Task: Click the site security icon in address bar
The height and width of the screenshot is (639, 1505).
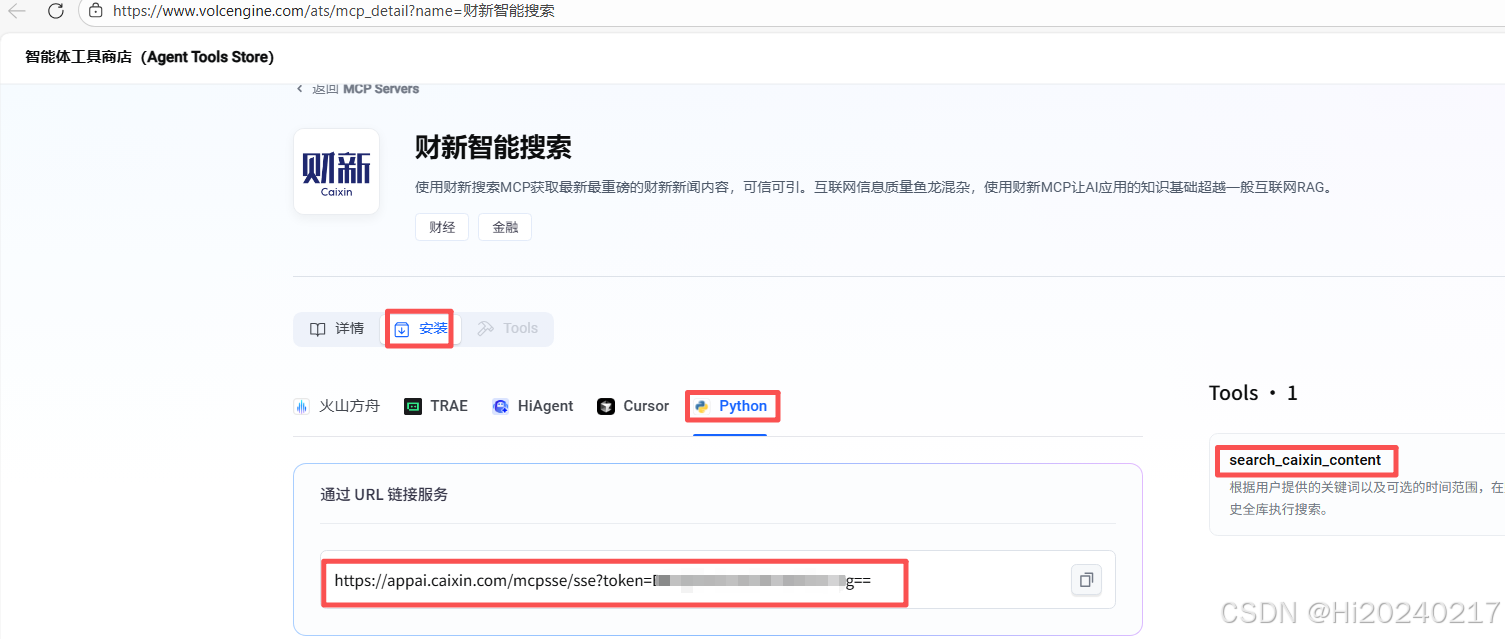Action: [96, 11]
